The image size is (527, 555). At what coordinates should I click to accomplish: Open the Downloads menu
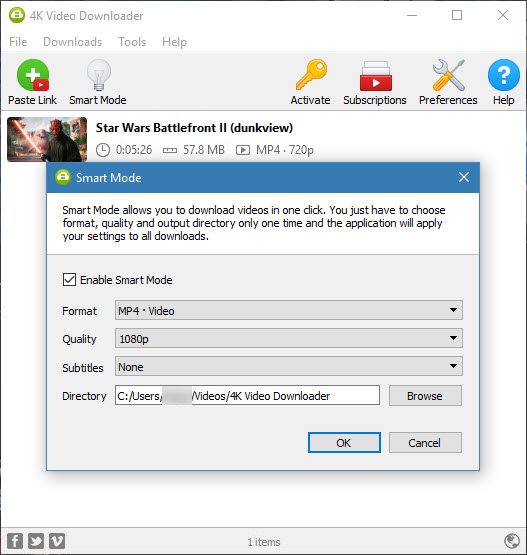point(73,42)
